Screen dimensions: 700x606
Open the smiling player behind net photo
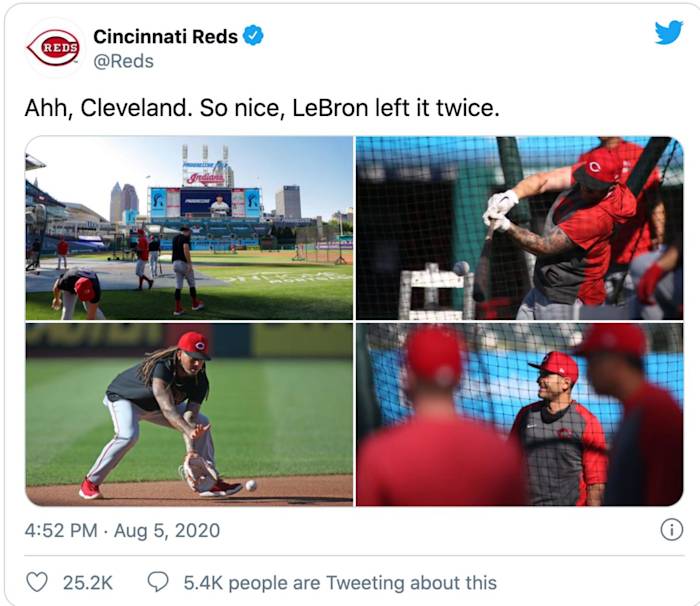[x=519, y=414]
